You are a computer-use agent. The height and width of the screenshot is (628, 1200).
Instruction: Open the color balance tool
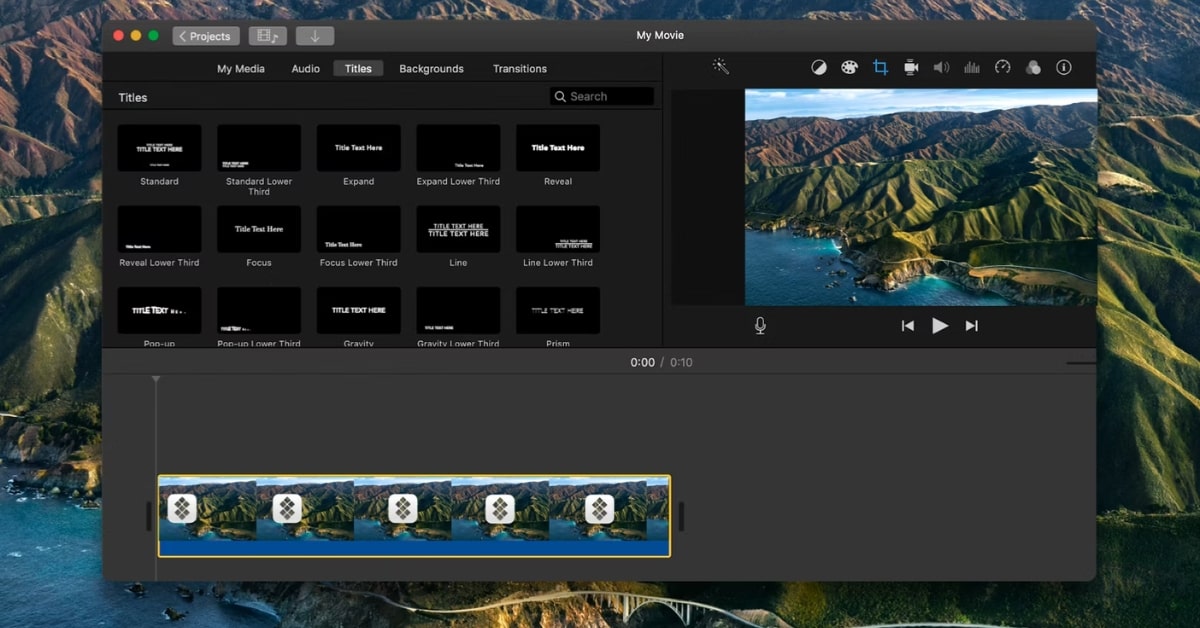818,68
